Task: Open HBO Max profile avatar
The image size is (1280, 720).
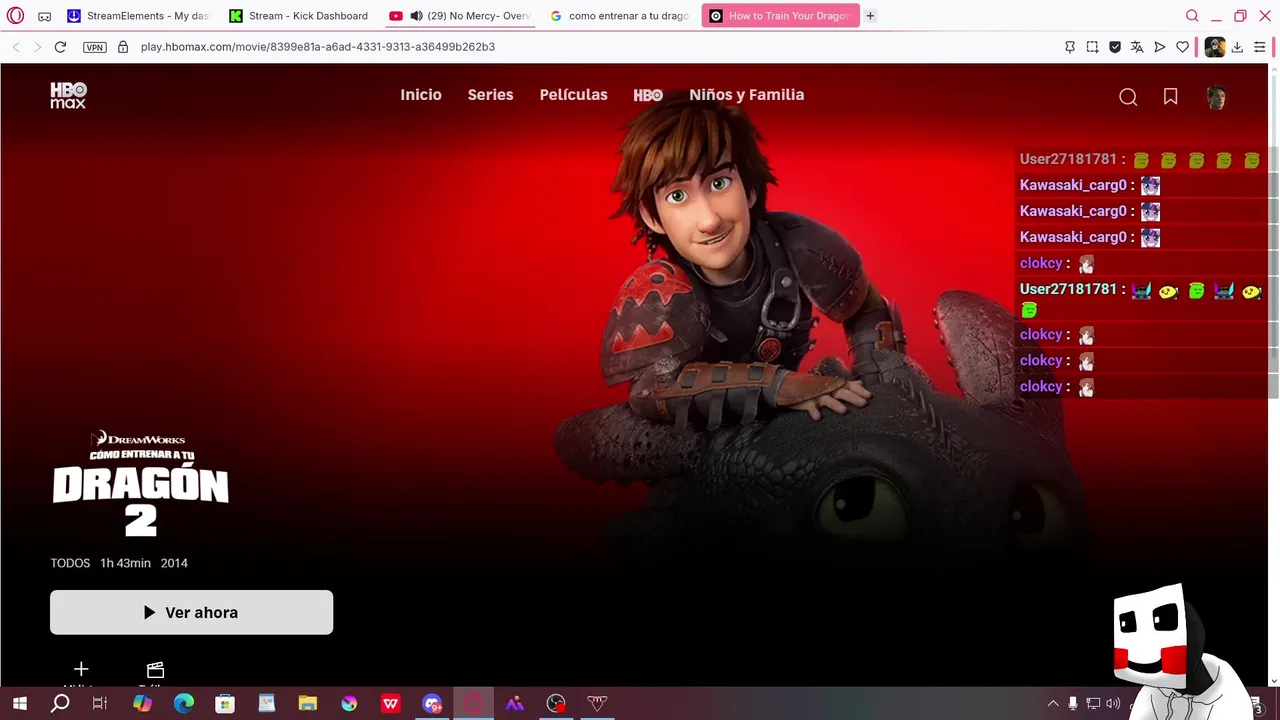Action: coord(1216,97)
